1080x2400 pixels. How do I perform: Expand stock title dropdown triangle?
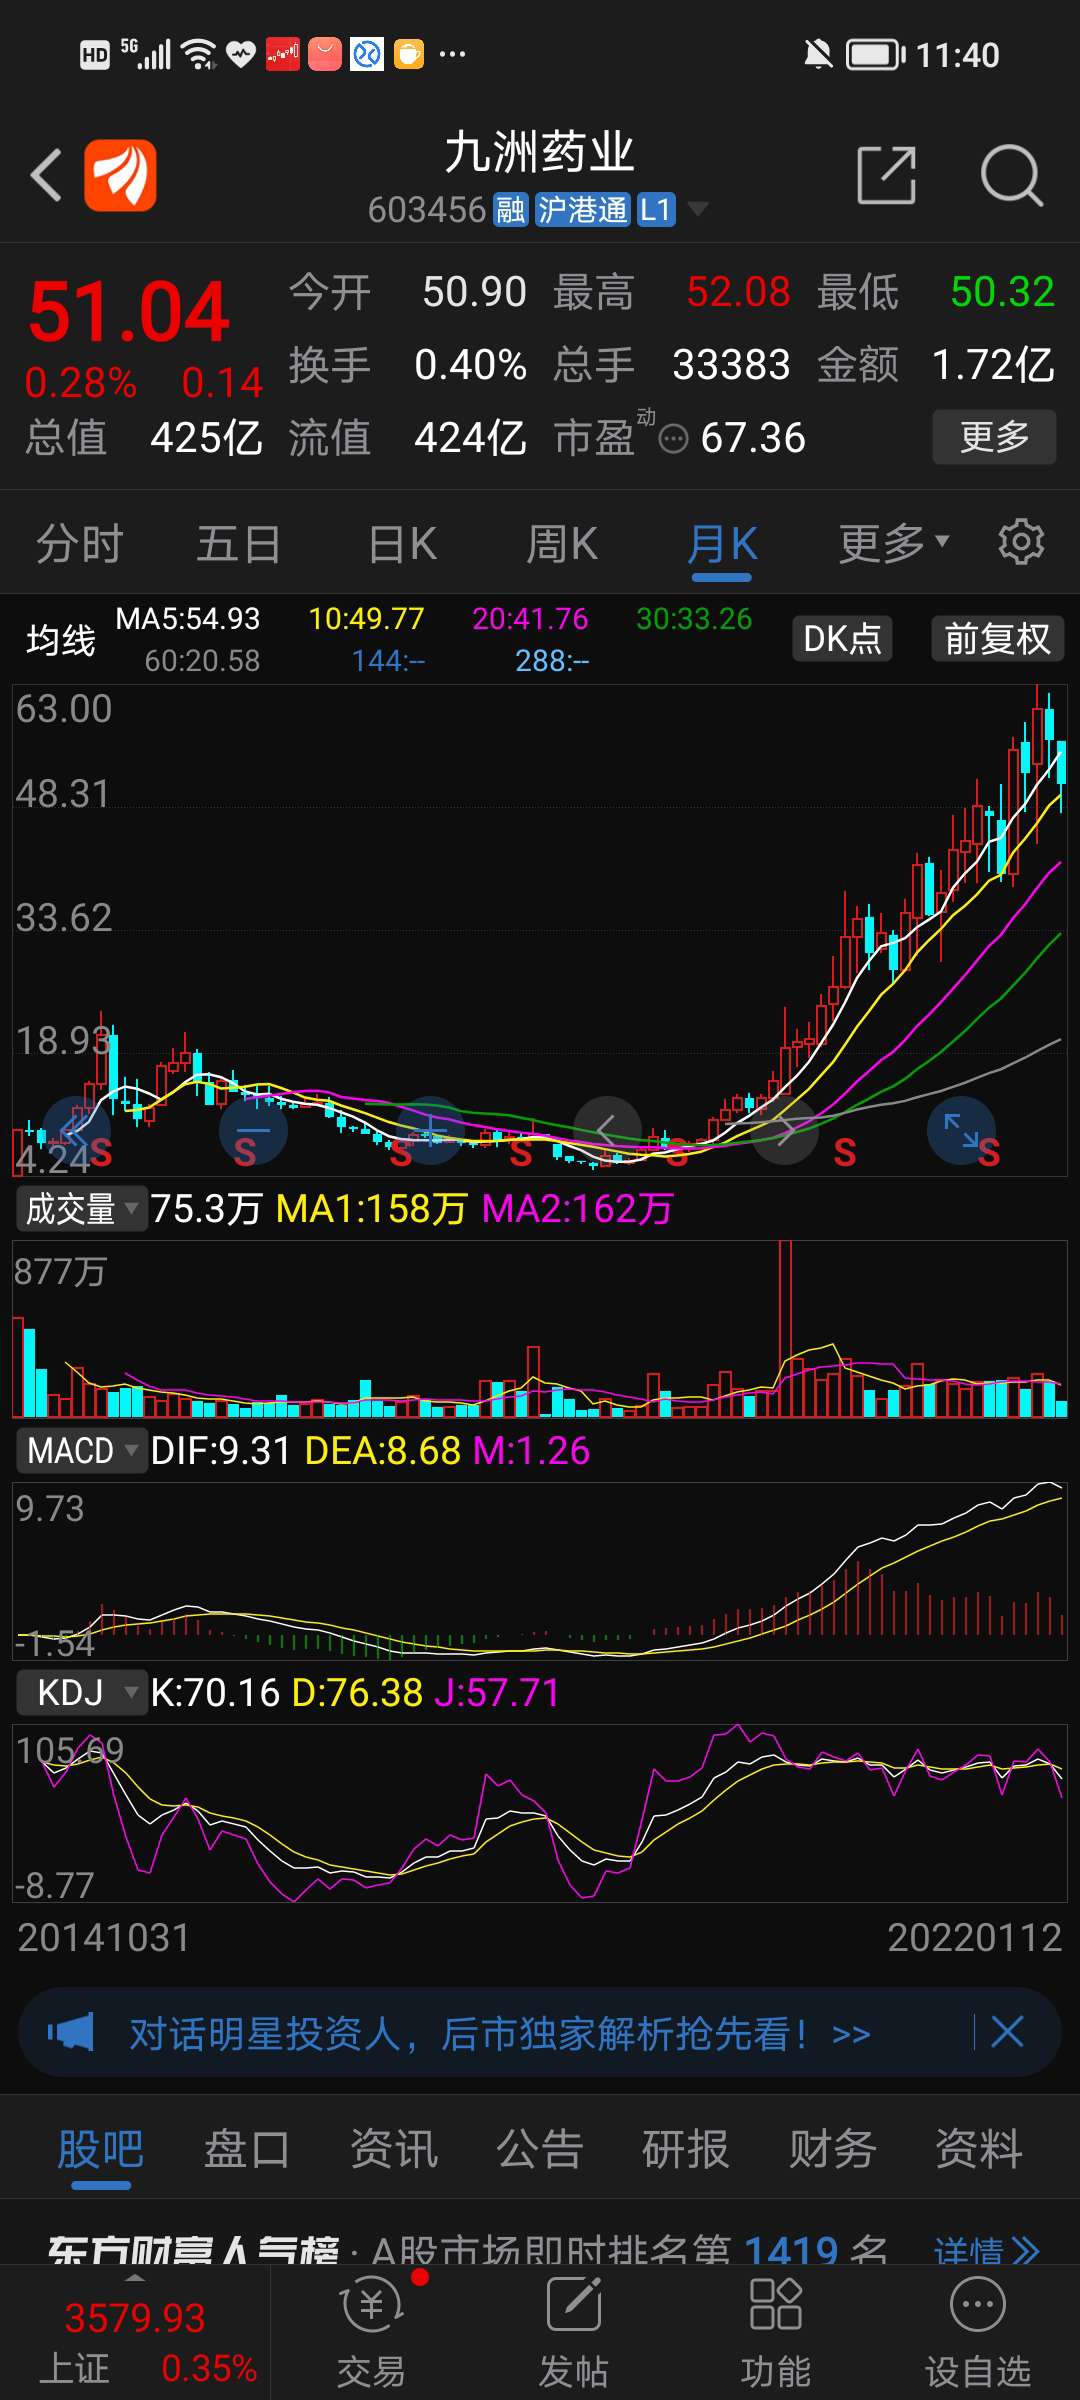click(x=698, y=209)
